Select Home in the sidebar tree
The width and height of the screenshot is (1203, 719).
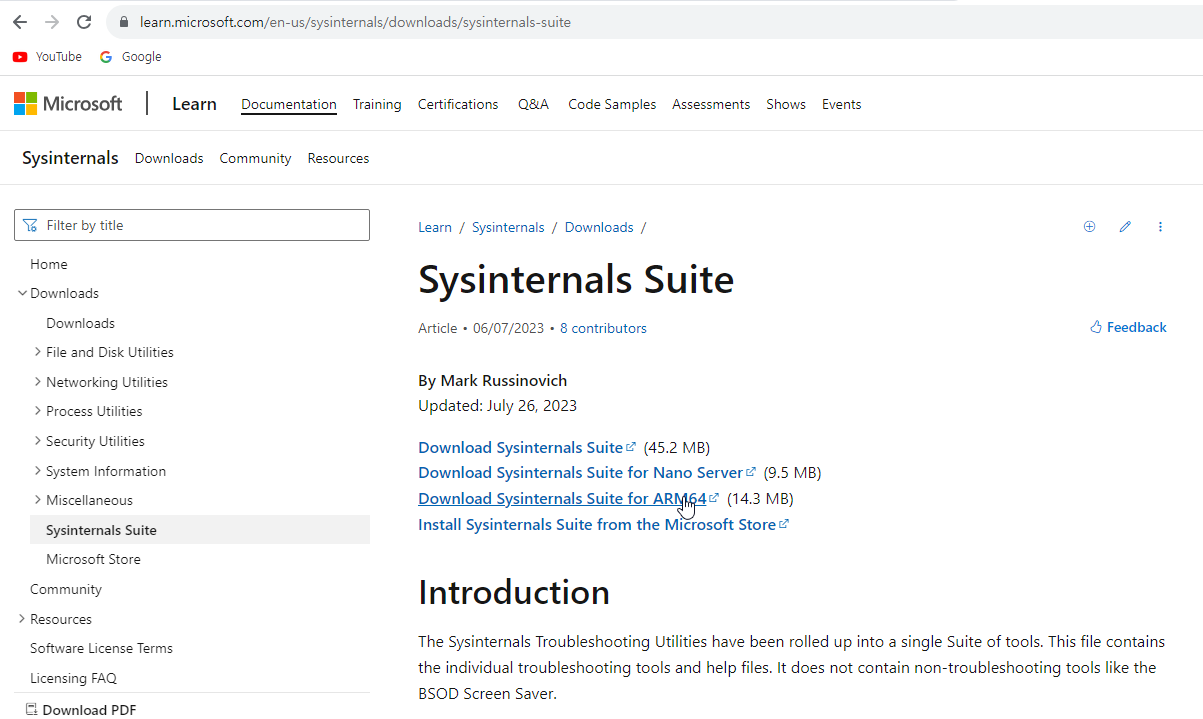(49, 264)
